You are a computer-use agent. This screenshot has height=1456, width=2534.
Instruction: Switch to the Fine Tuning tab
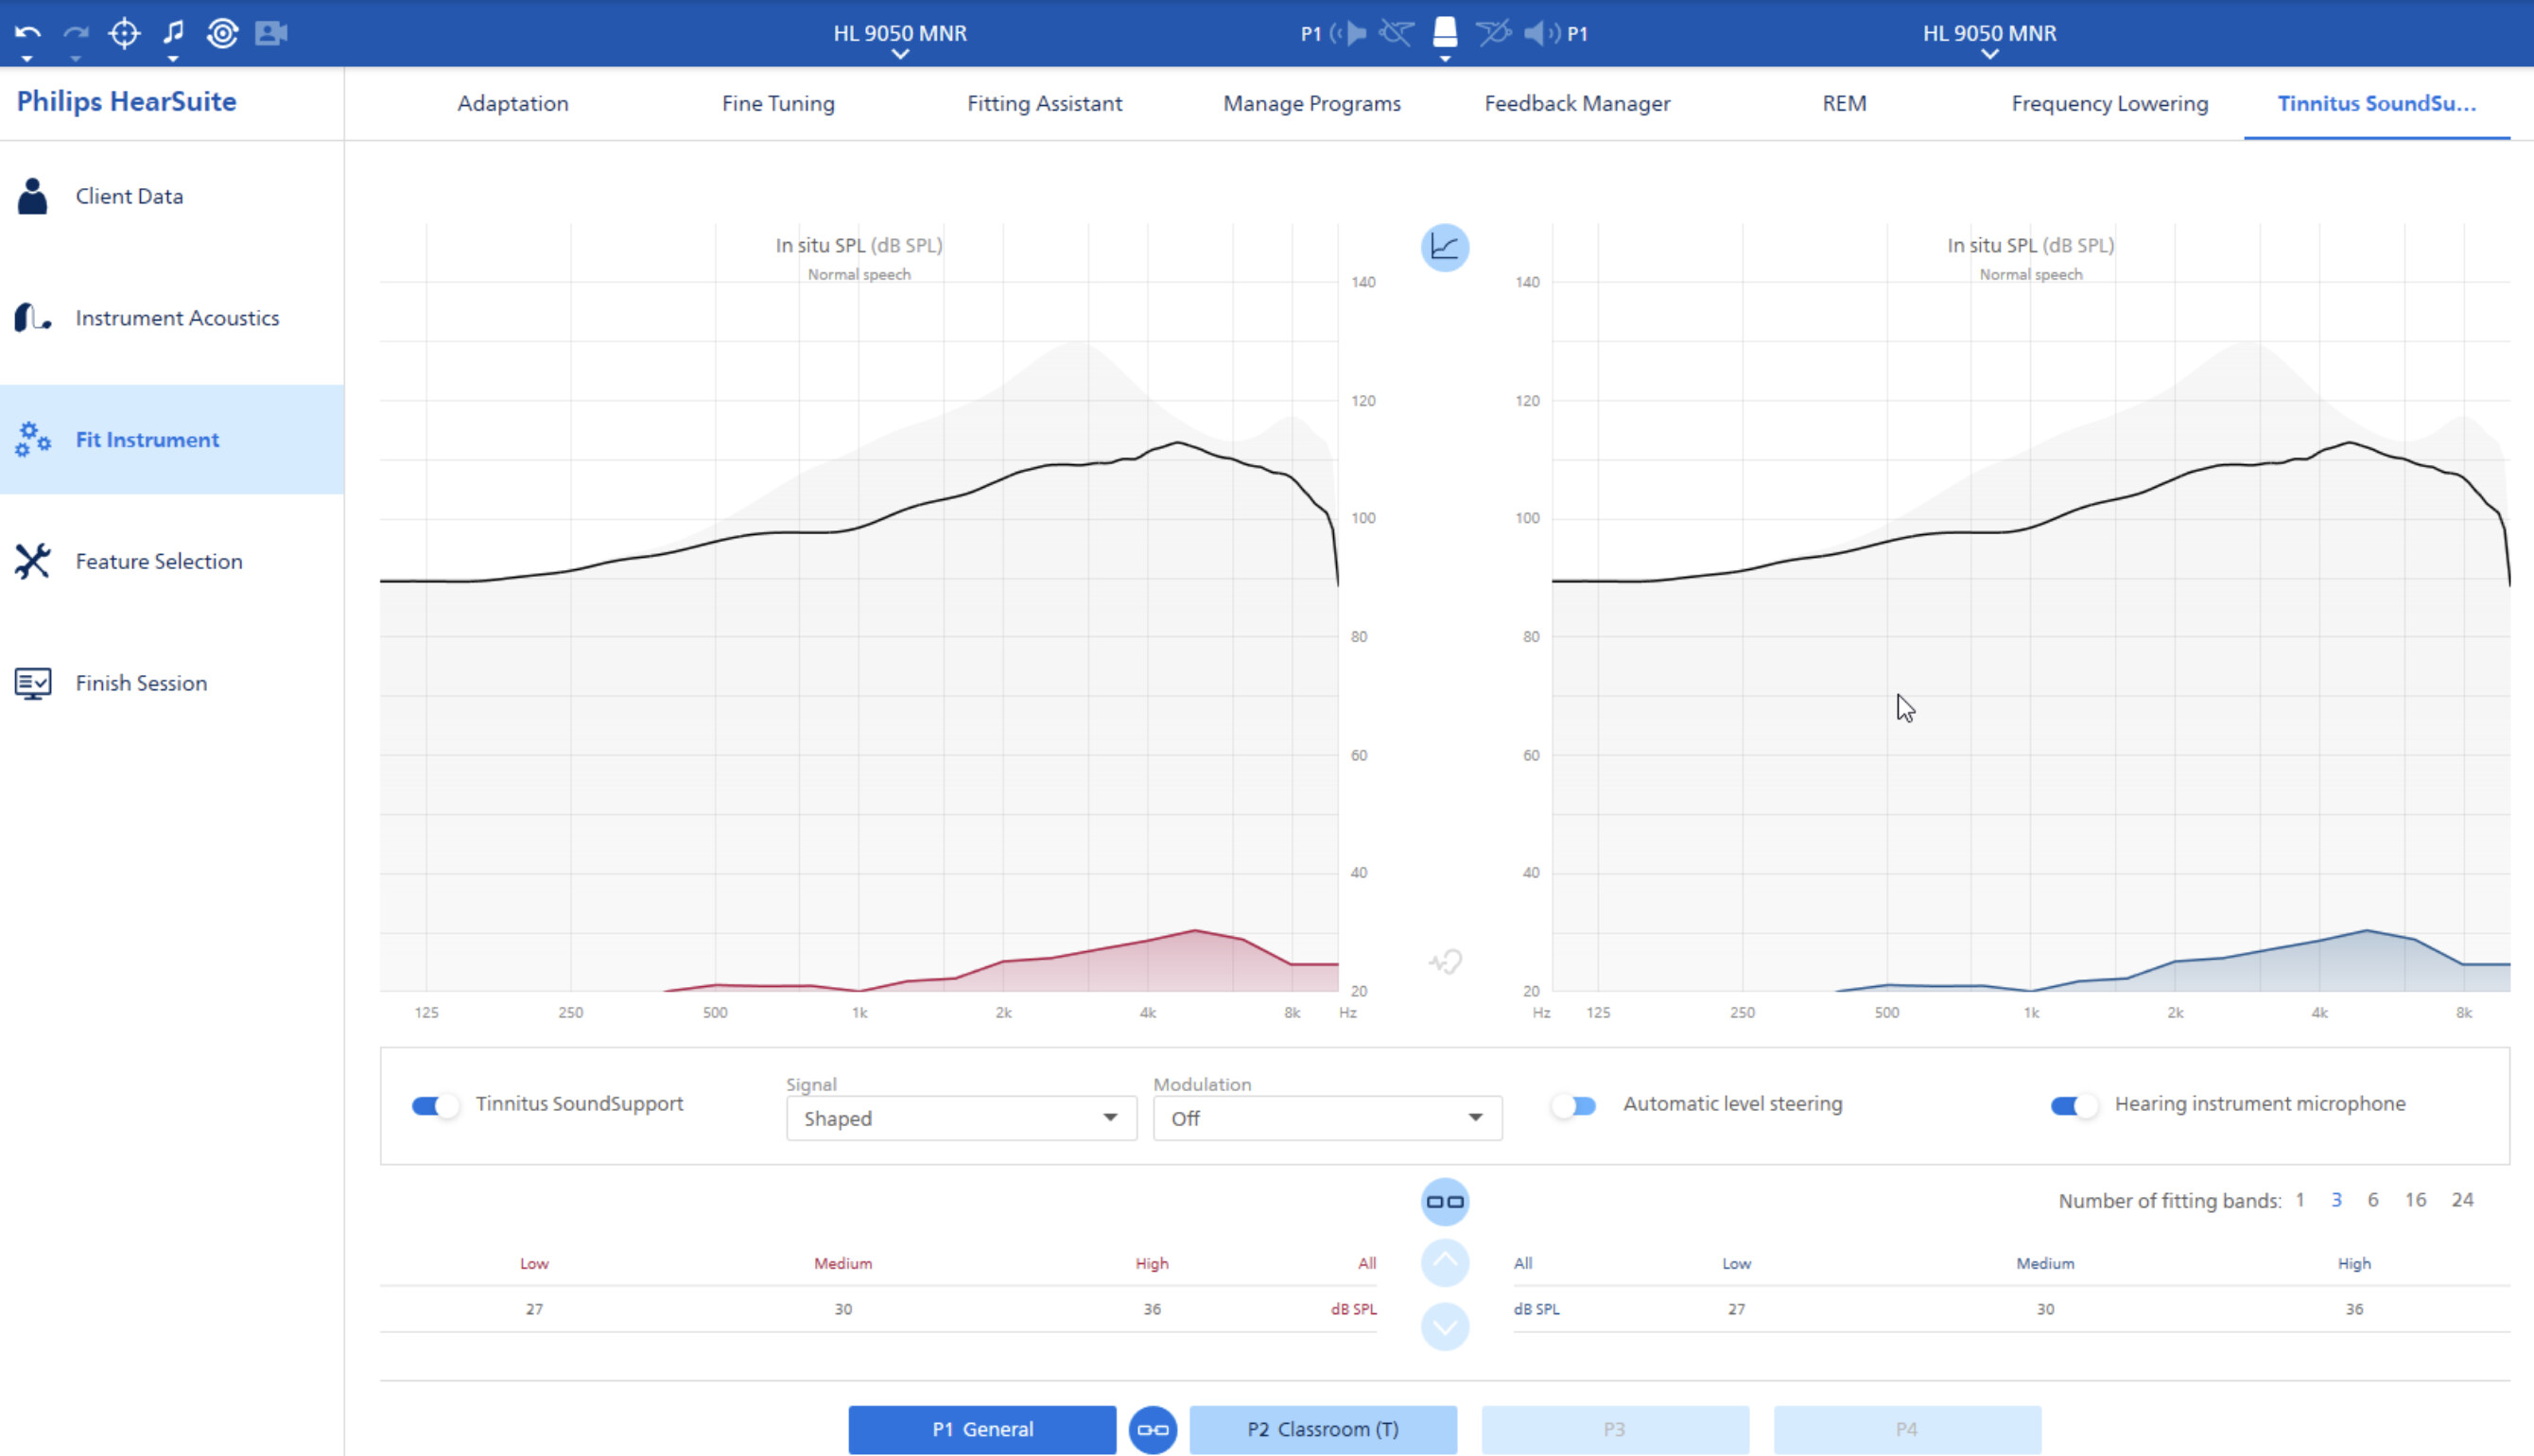pyautogui.click(x=778, y=103)
